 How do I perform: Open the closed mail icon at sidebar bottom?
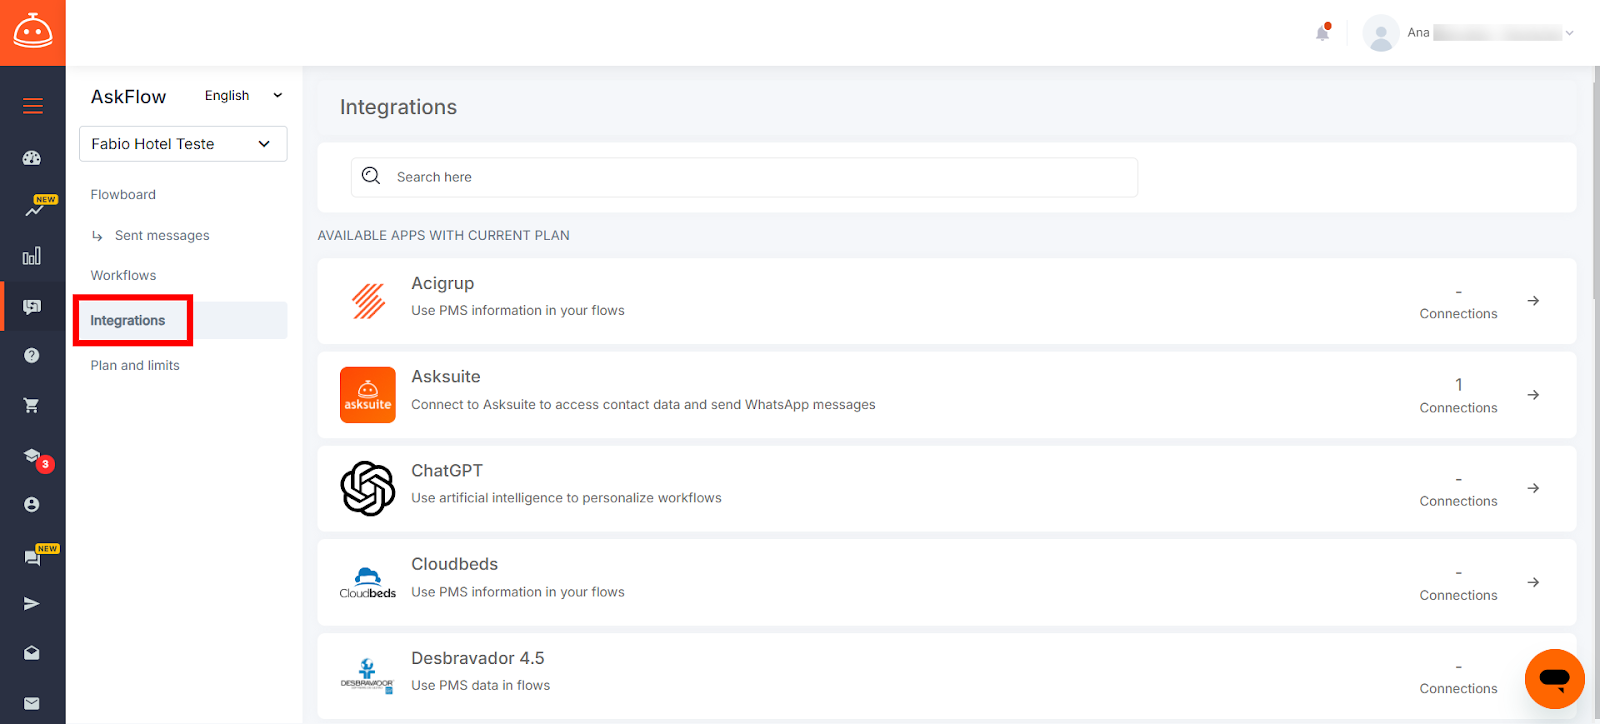32,703
